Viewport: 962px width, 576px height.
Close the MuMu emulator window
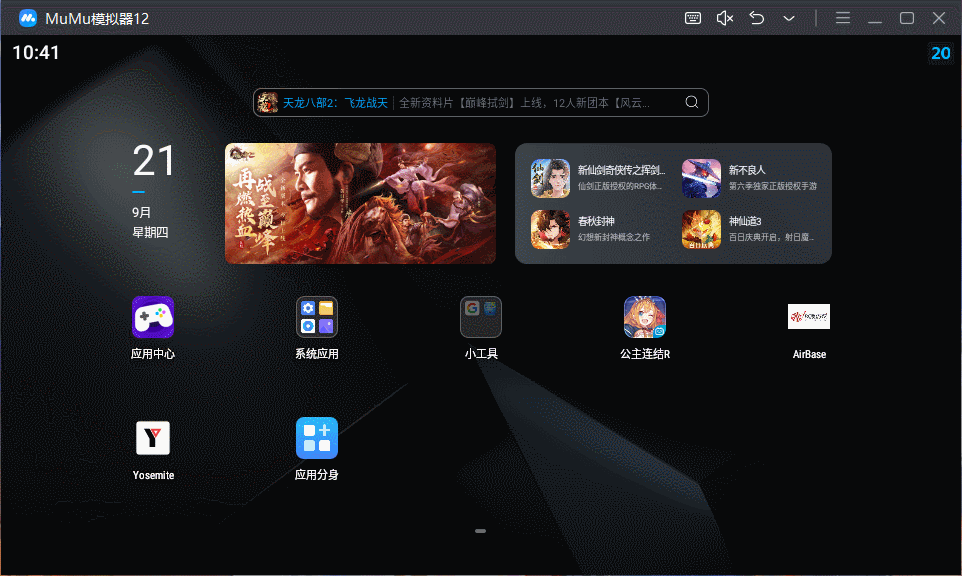coord(939,18)
